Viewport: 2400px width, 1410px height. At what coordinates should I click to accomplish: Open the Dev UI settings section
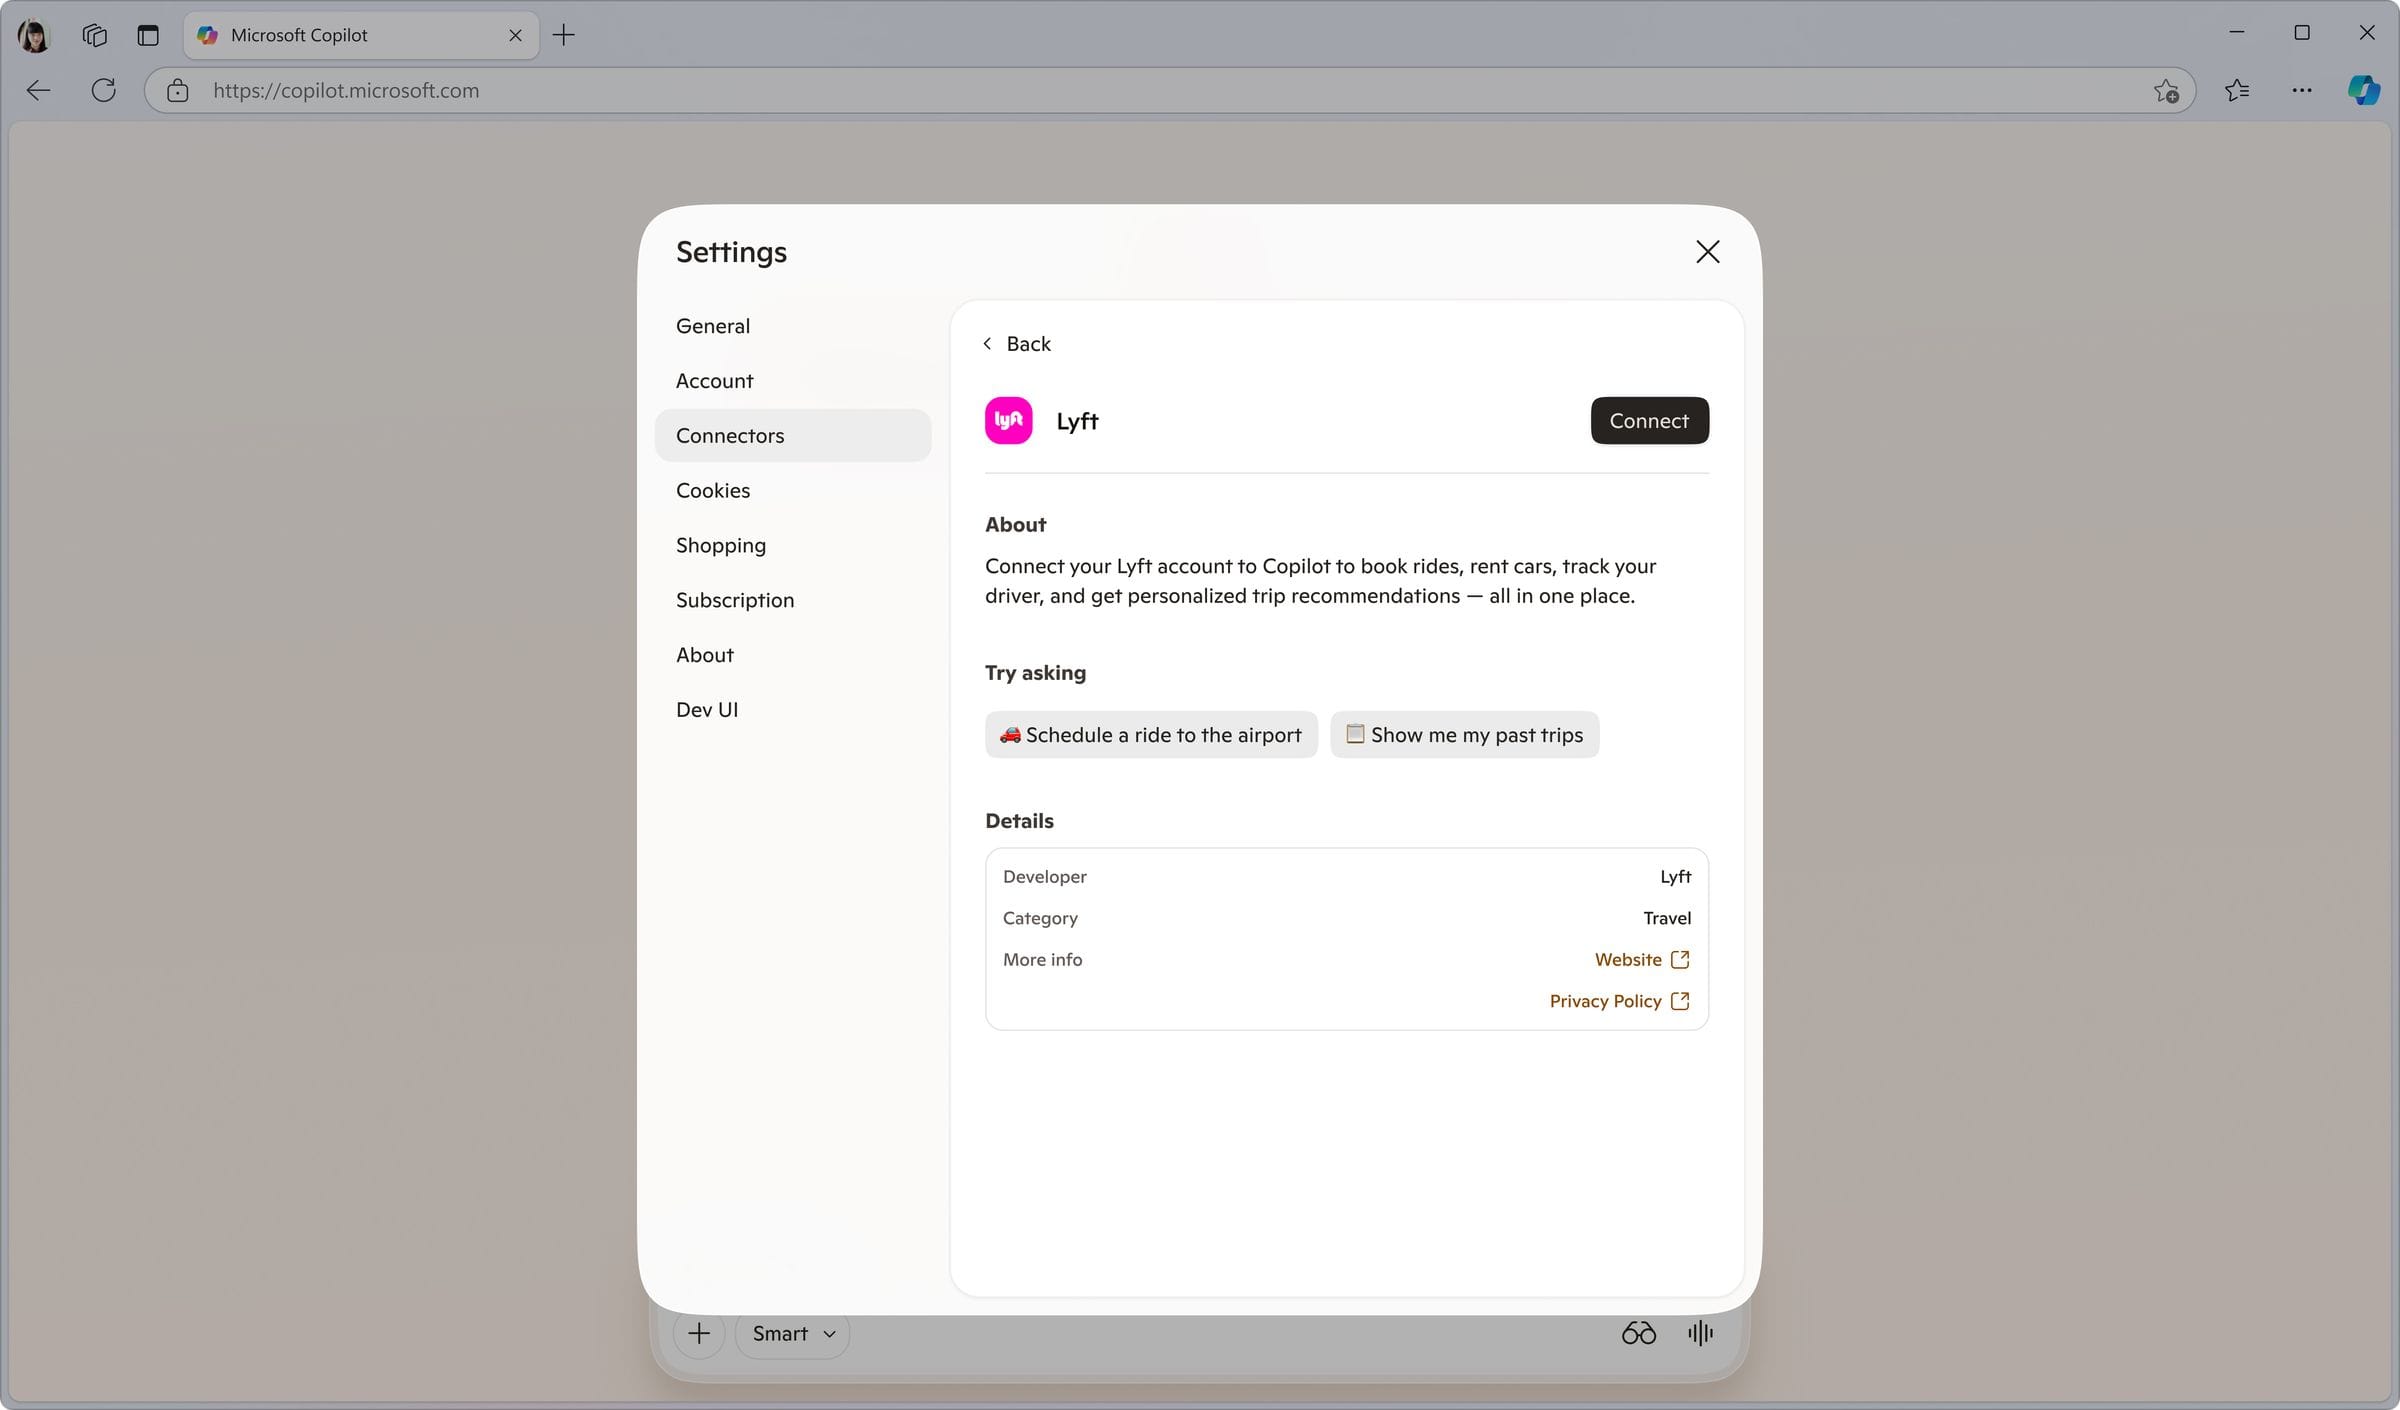coord(793,710)
